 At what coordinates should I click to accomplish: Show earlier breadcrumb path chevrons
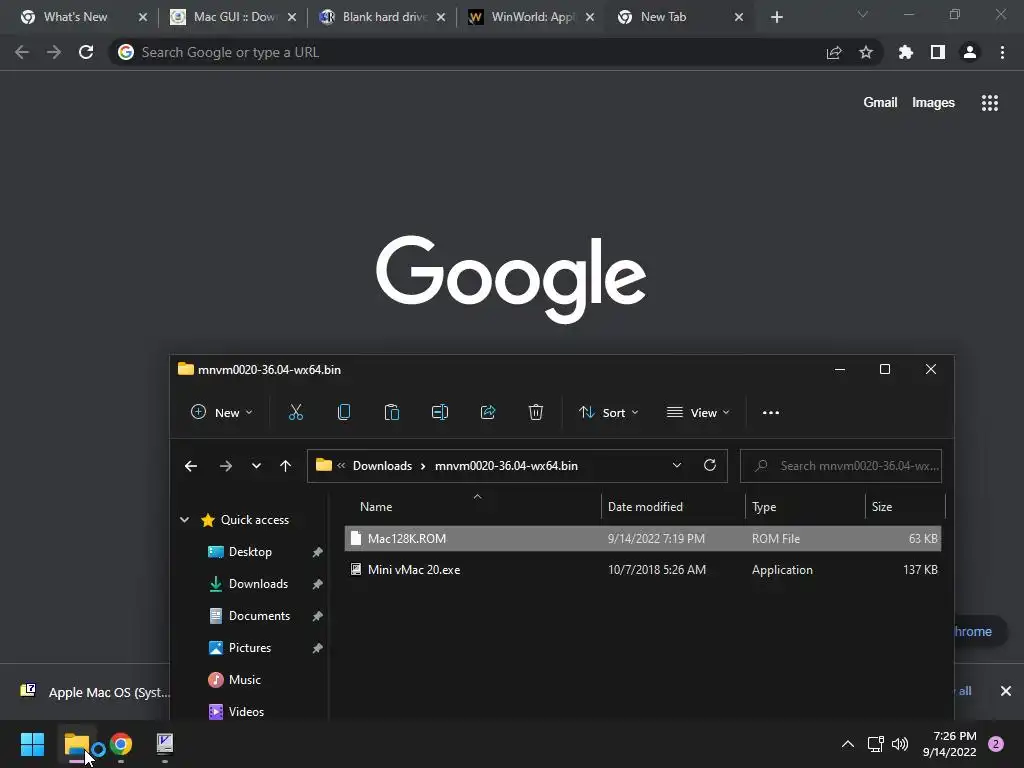[341, 465]
